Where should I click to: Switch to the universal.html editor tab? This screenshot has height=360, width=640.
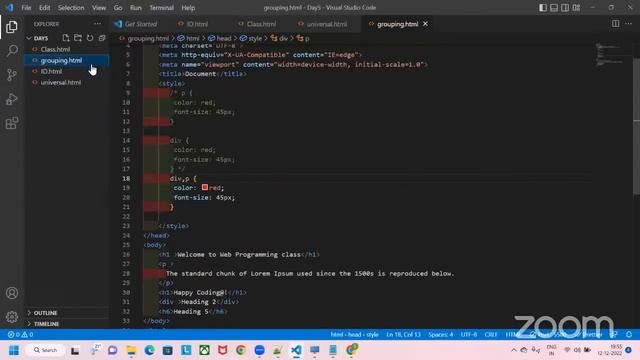point(327,24)
